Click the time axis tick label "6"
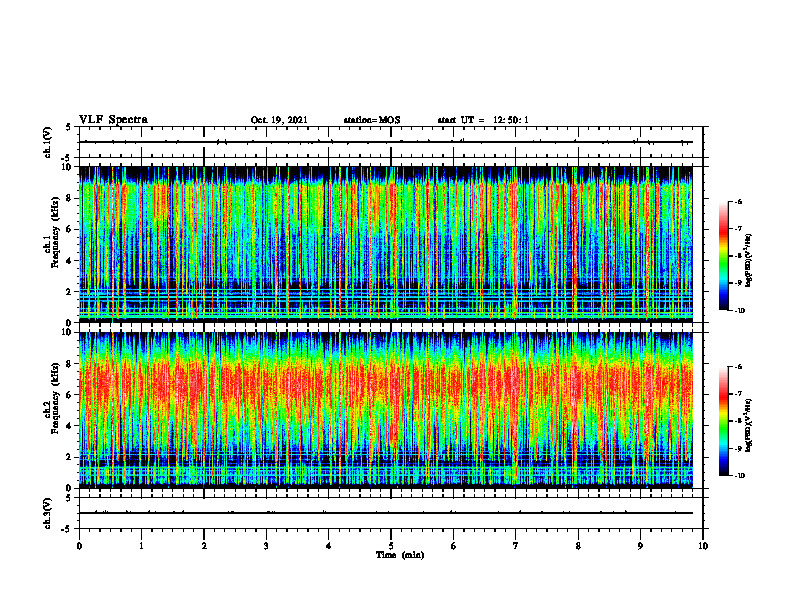The image size is (792, 612). point(454,546)
